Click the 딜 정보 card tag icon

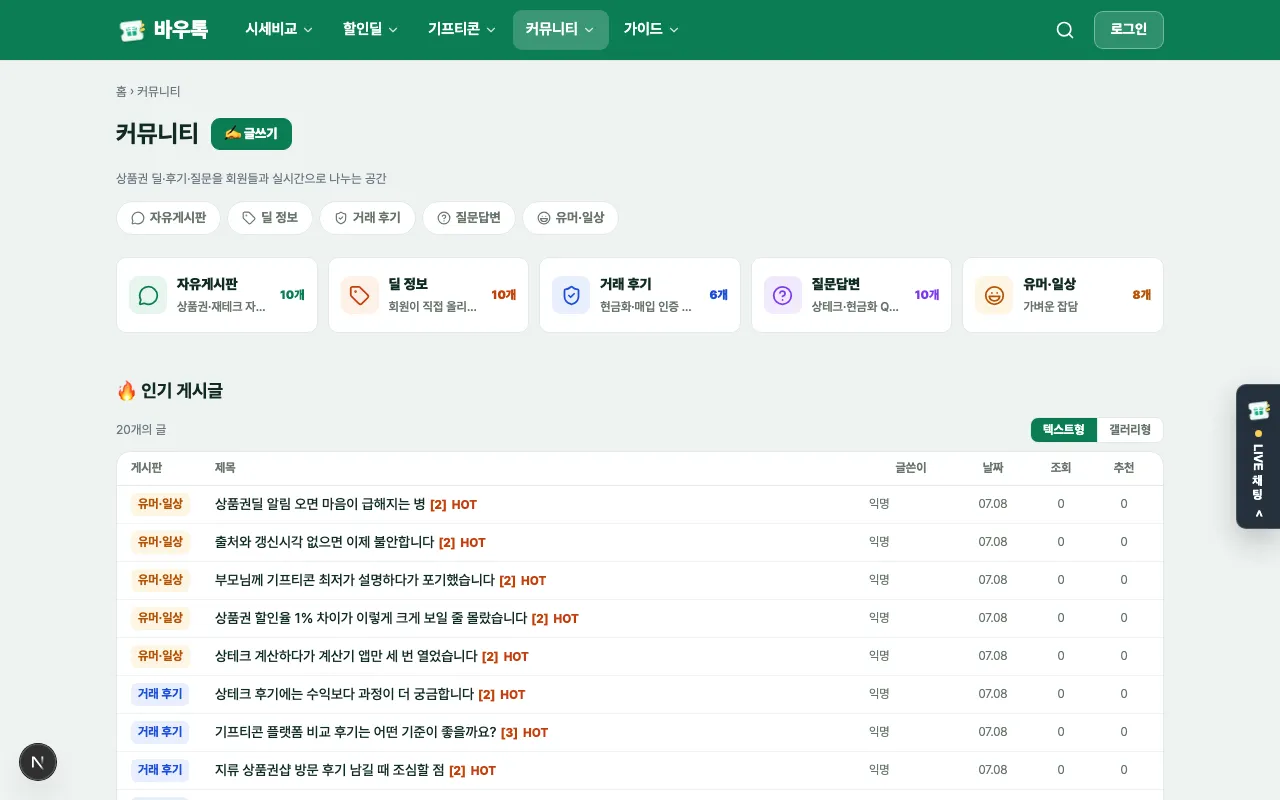[360, 295]
